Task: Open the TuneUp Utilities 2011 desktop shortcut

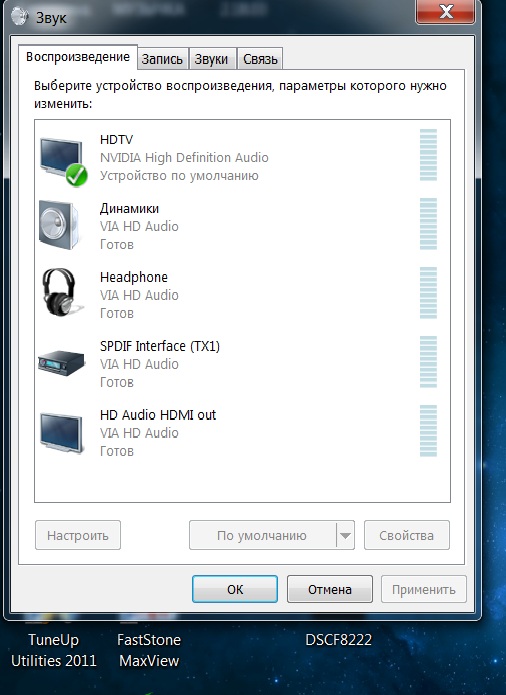Action: click(54, 650)
